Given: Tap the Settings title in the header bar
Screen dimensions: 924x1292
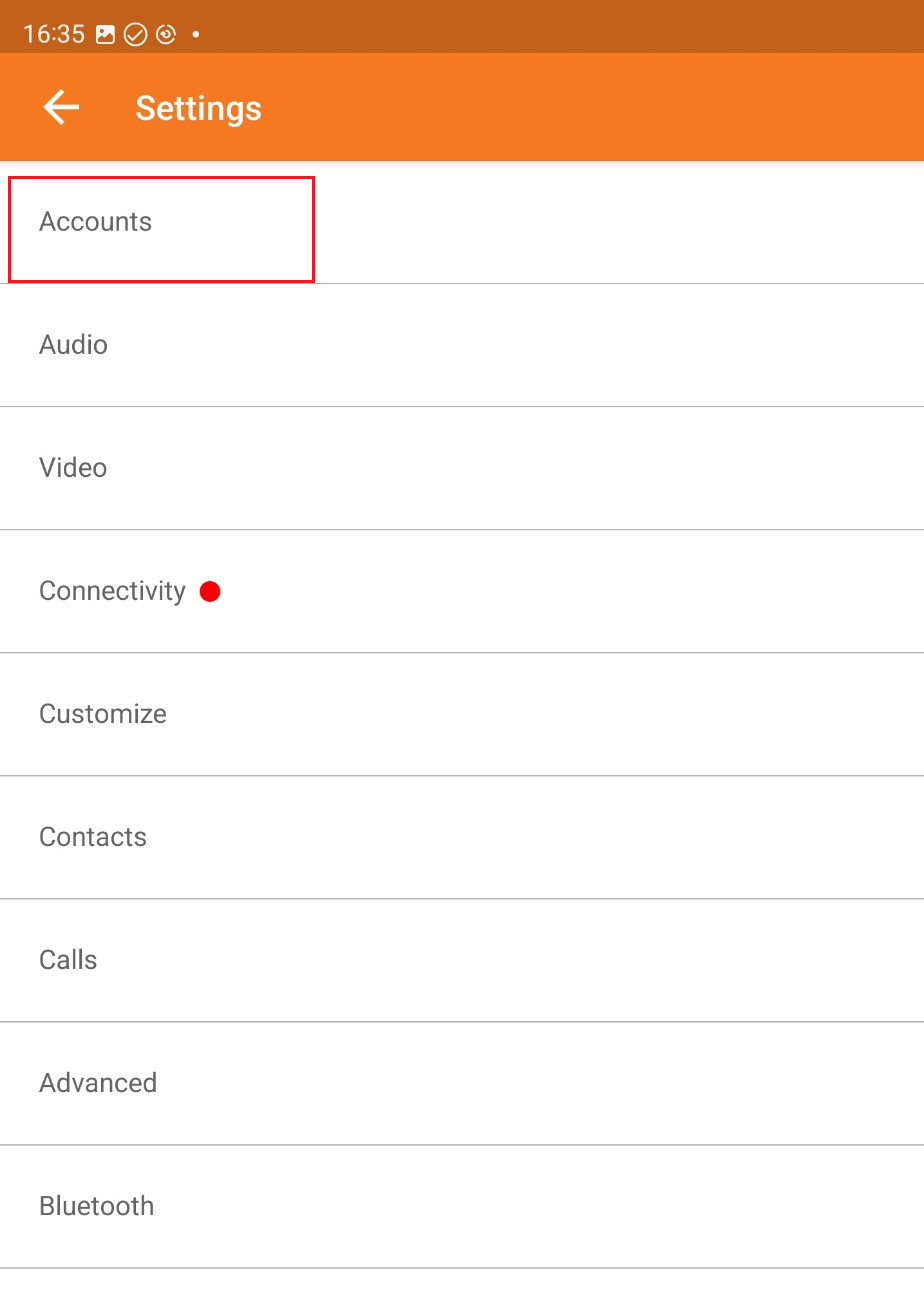Looking at the screenshot, I should [x=198, y=107].
